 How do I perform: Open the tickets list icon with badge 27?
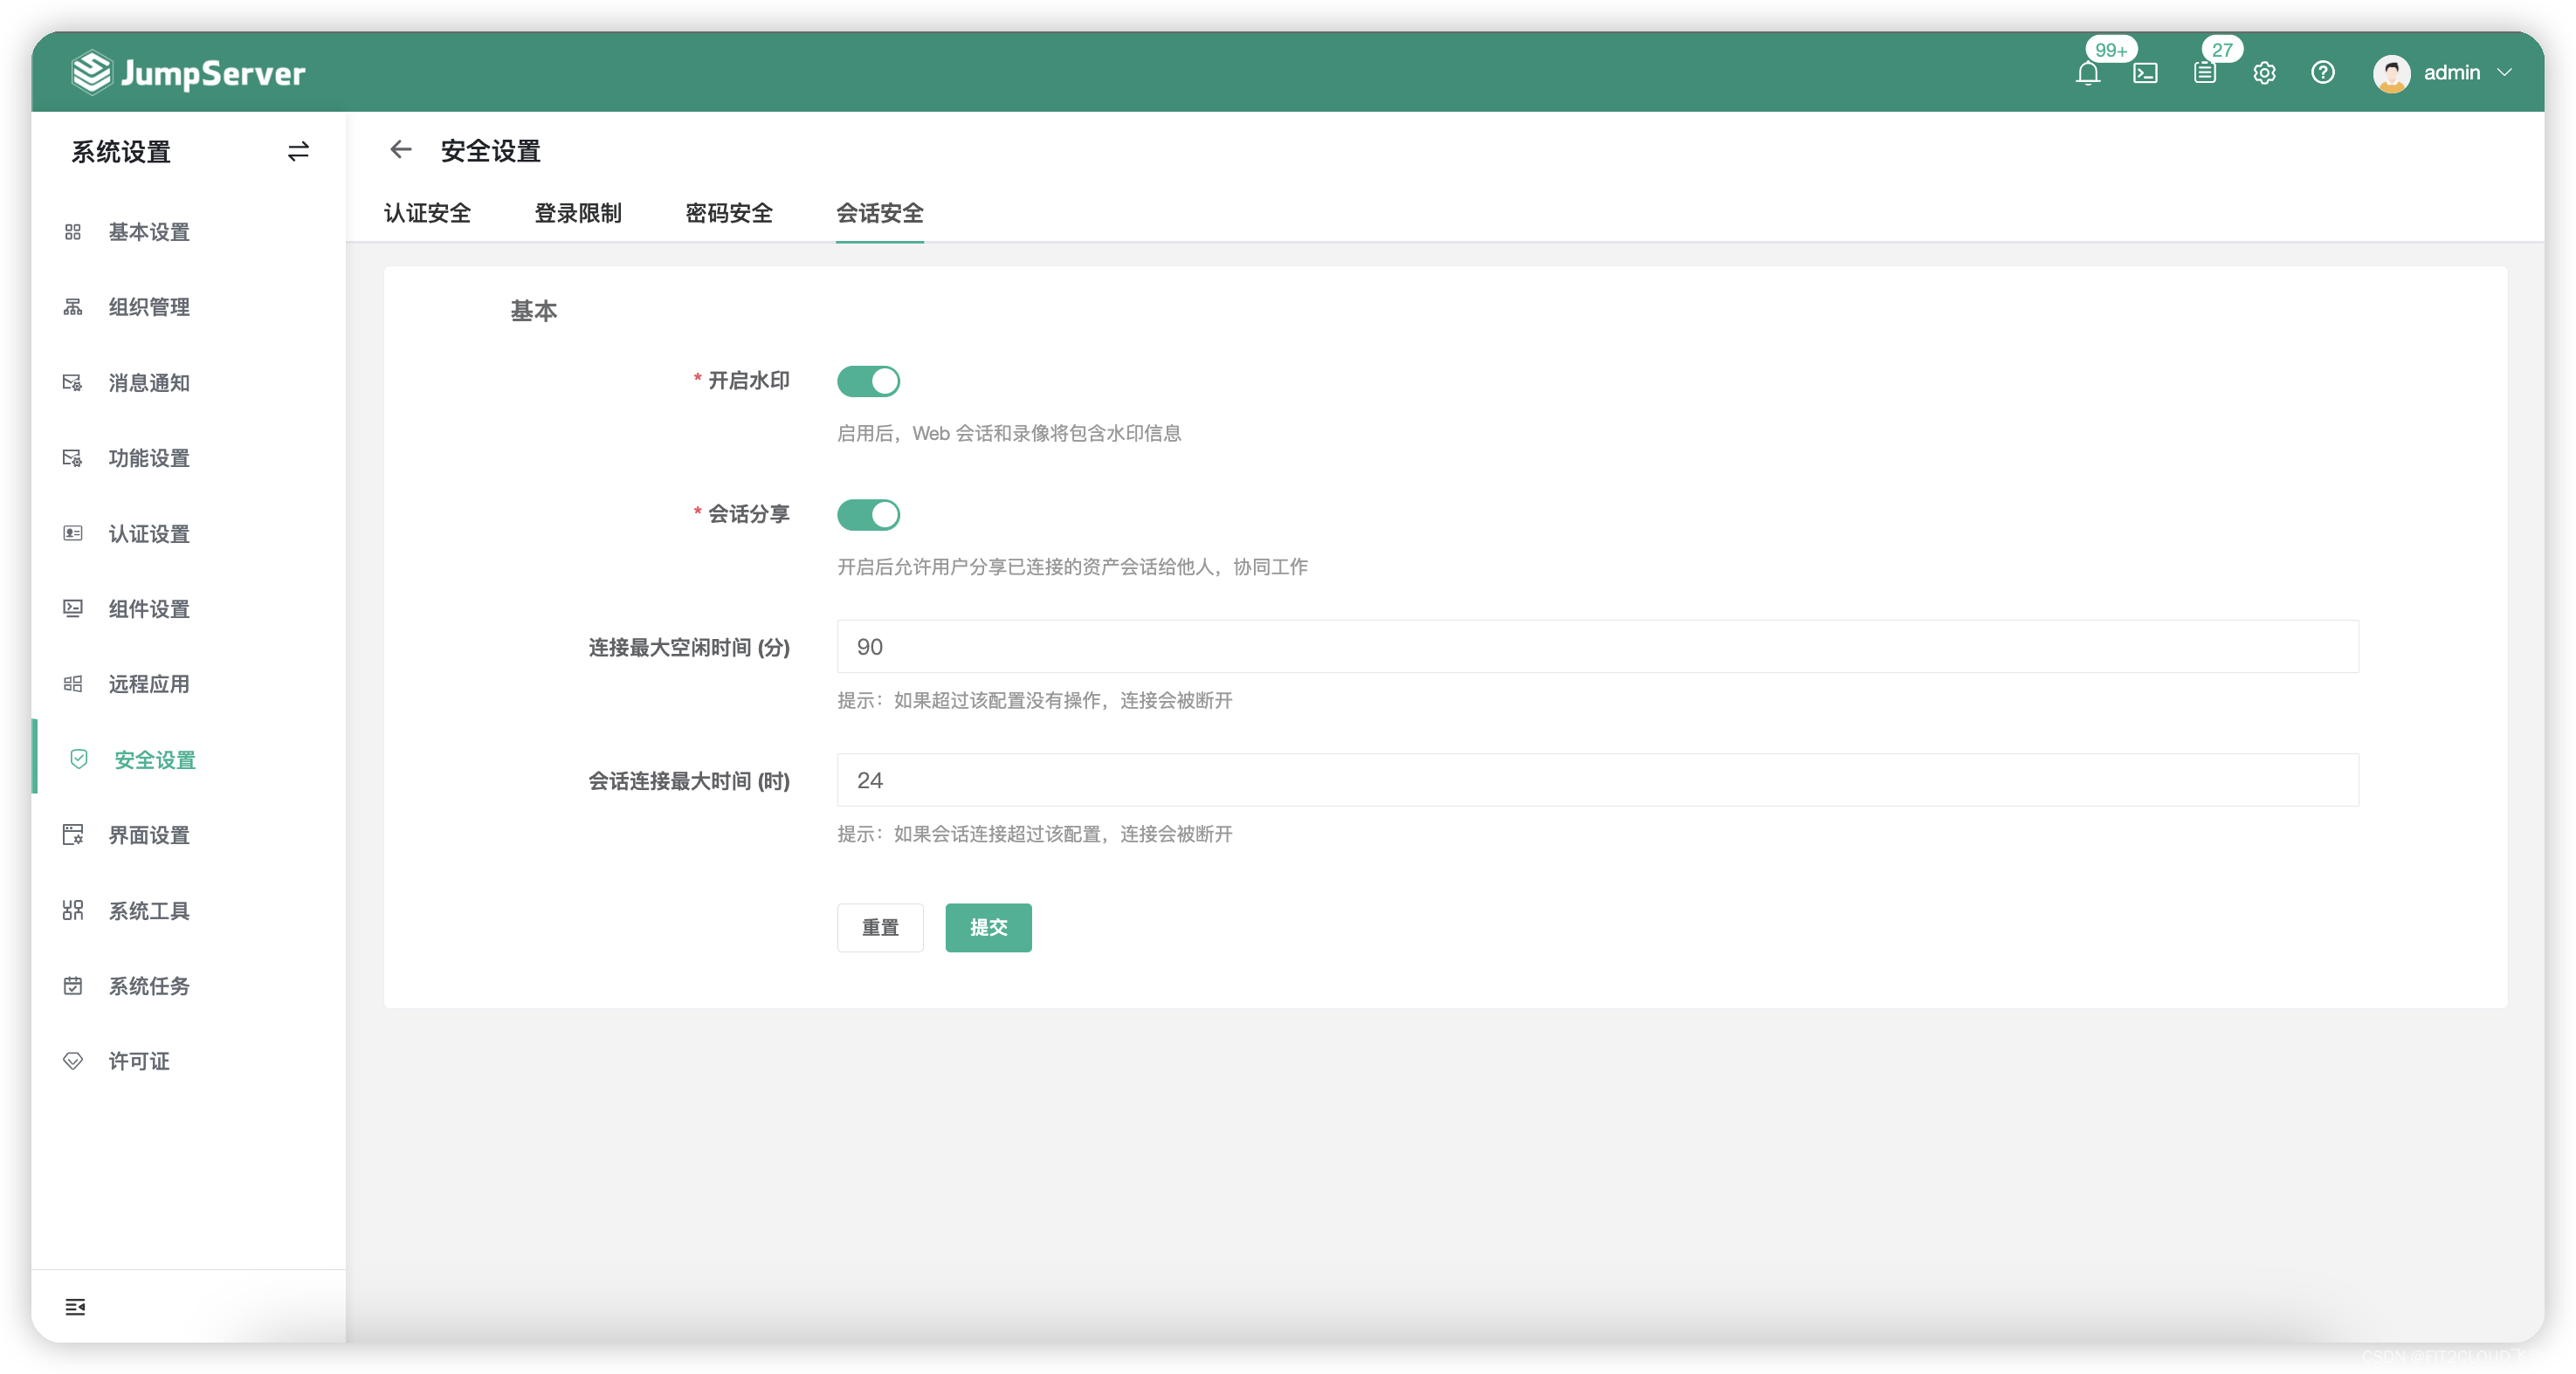(x=2204, y=73)
